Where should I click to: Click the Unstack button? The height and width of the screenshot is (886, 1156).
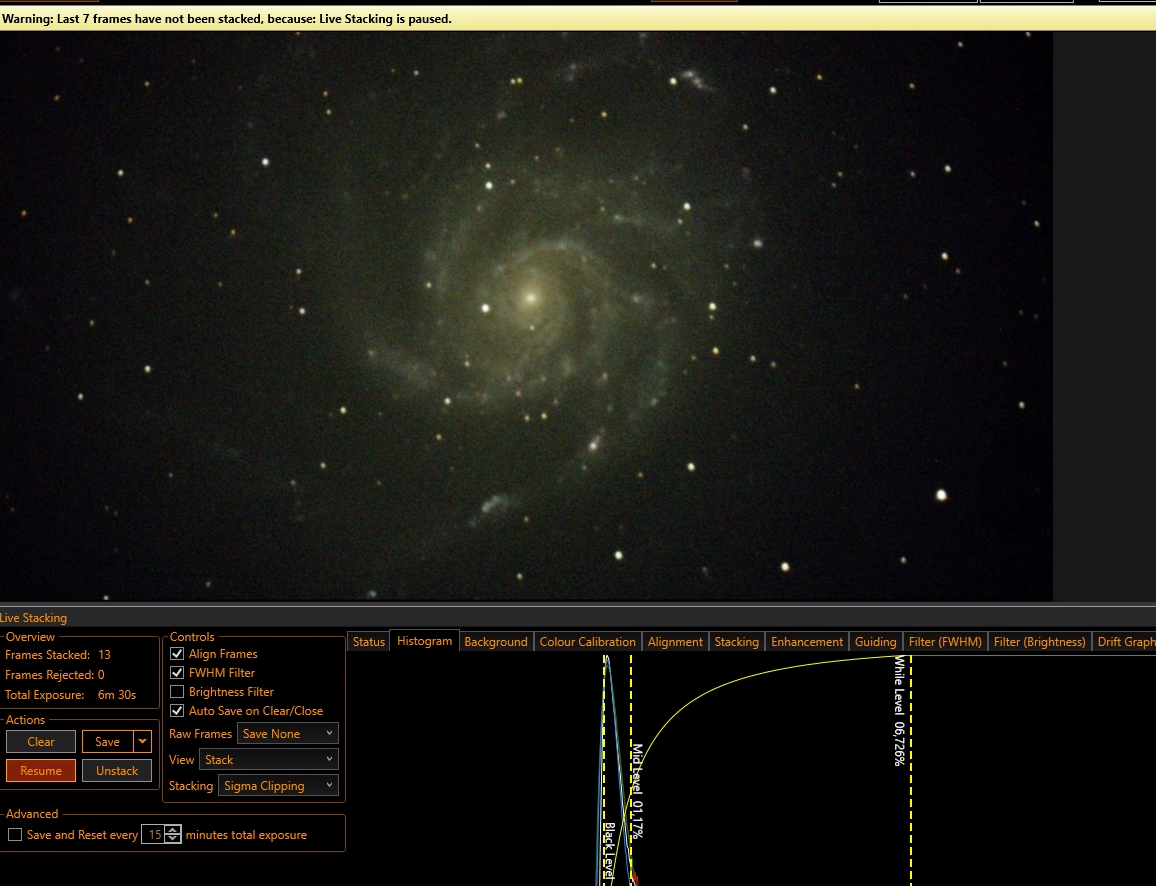tap(116, 771)
